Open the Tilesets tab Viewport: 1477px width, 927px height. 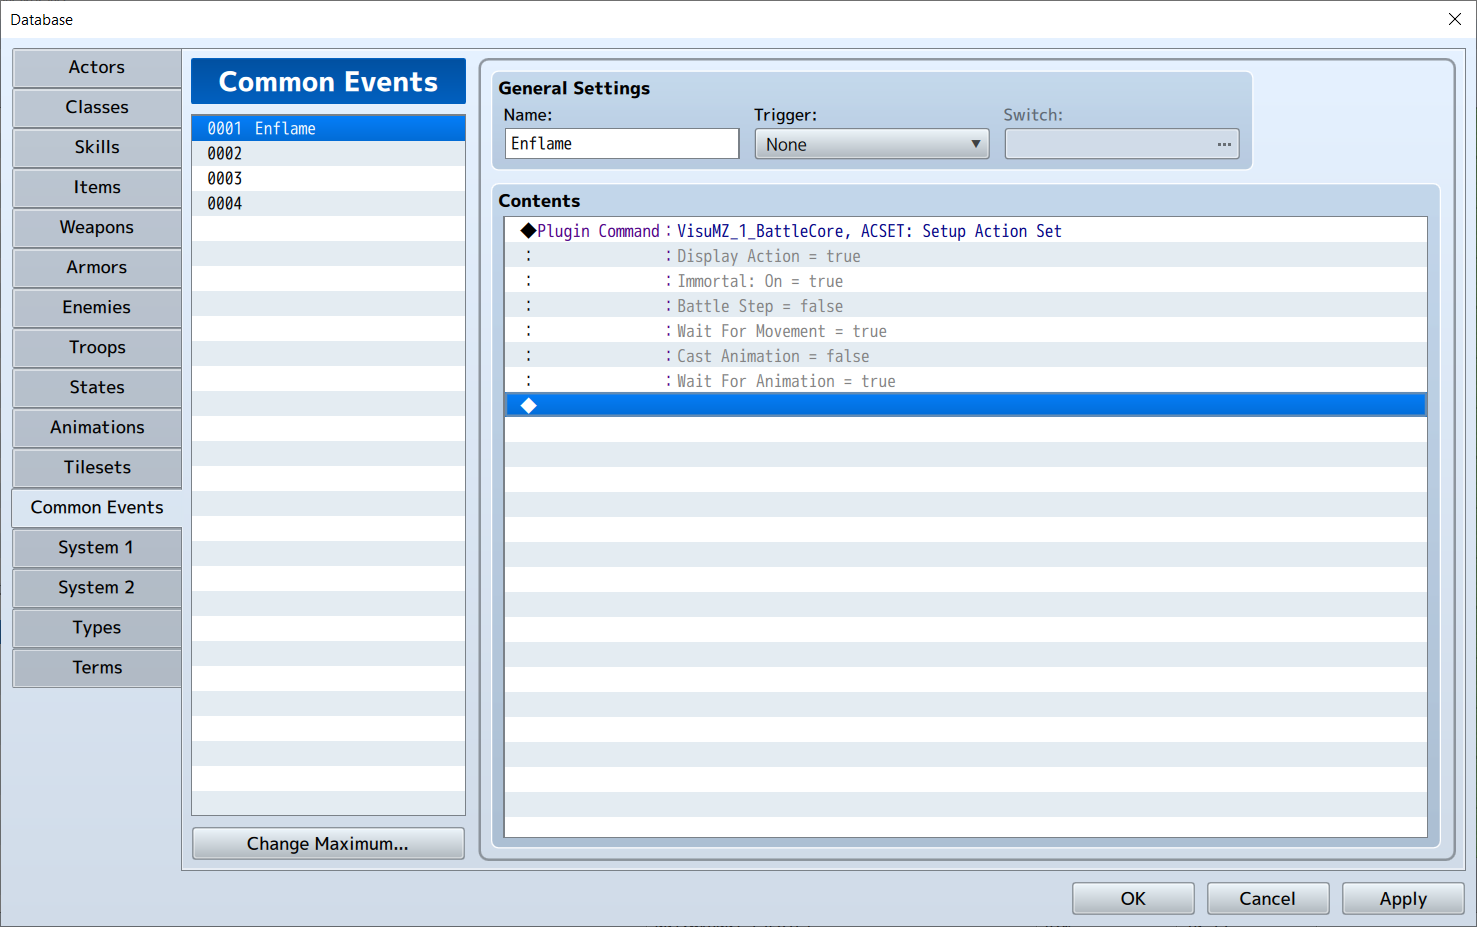97,468
